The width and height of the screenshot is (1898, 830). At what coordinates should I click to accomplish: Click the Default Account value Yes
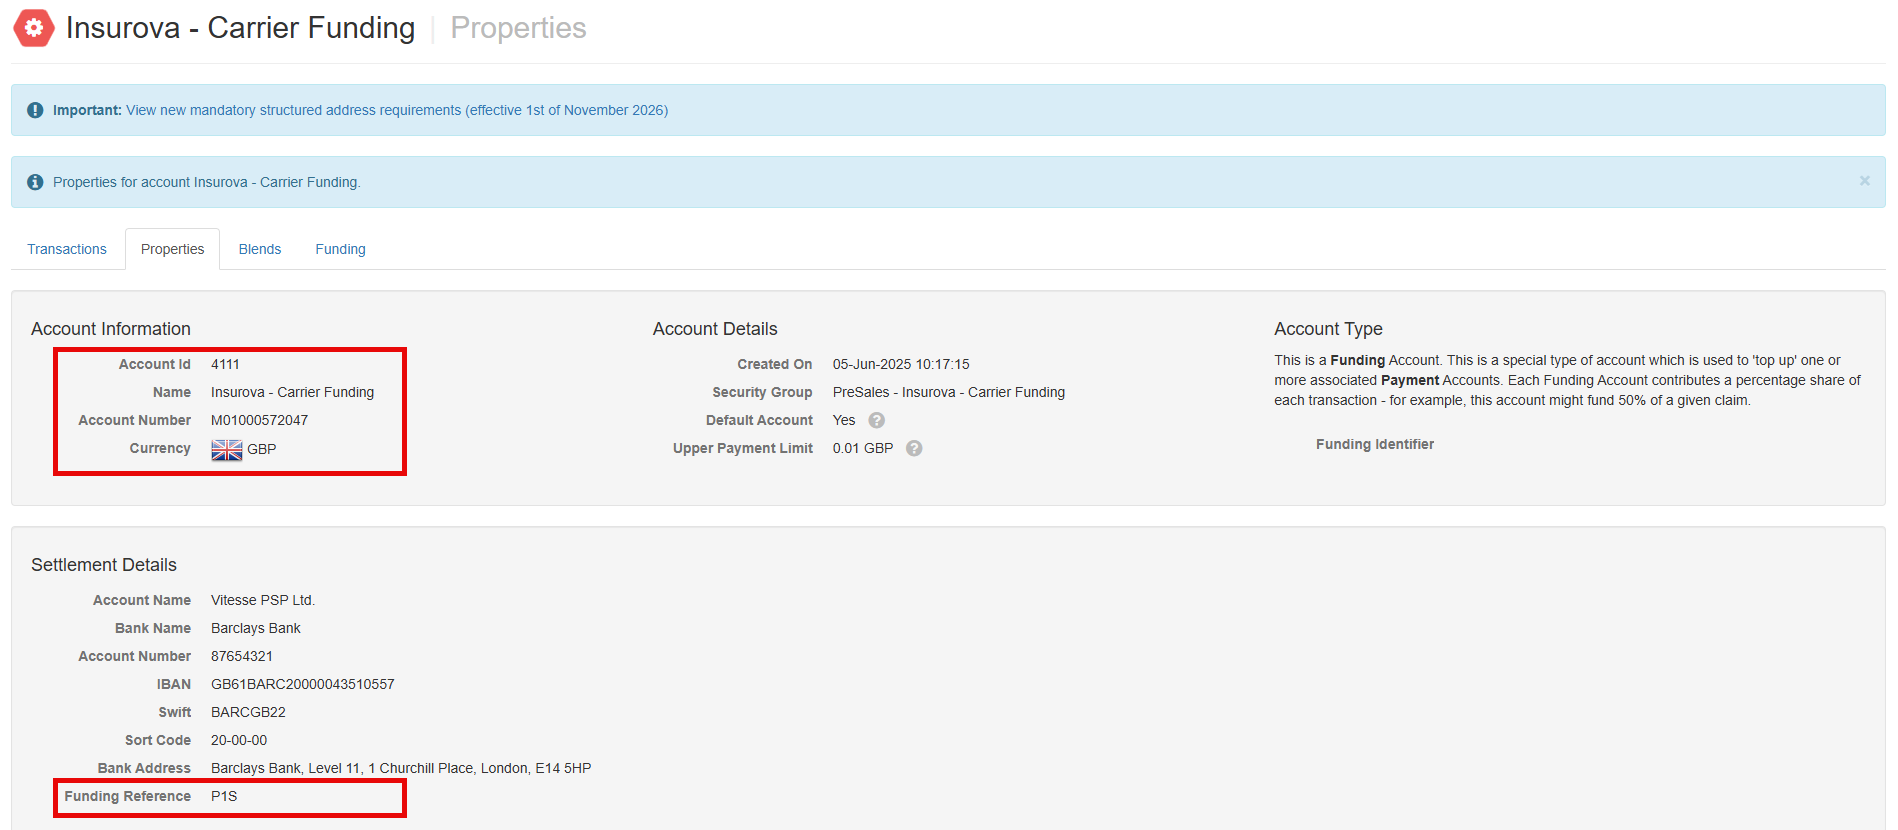tap(844, 420)
